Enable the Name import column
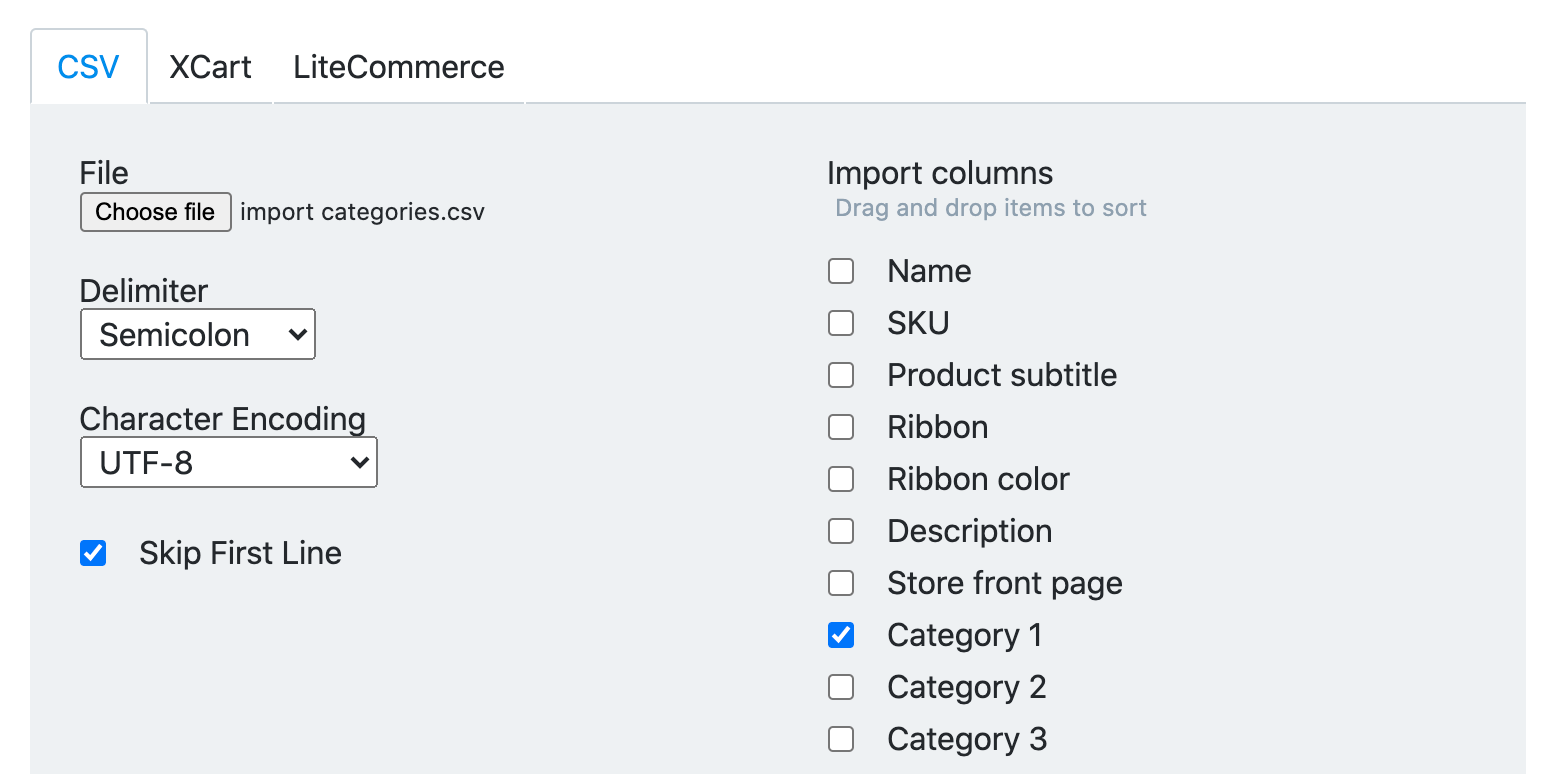 coord(840,270)
